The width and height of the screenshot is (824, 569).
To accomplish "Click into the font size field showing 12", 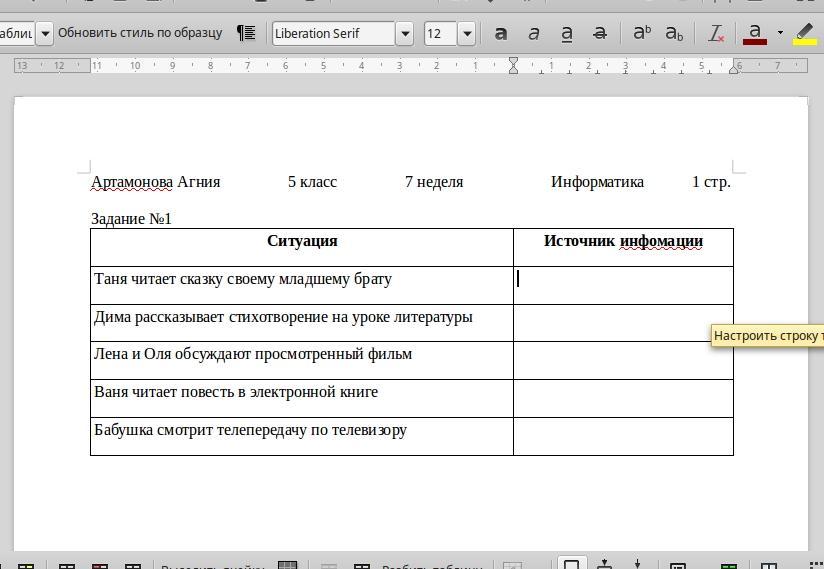I will point(440,34).
